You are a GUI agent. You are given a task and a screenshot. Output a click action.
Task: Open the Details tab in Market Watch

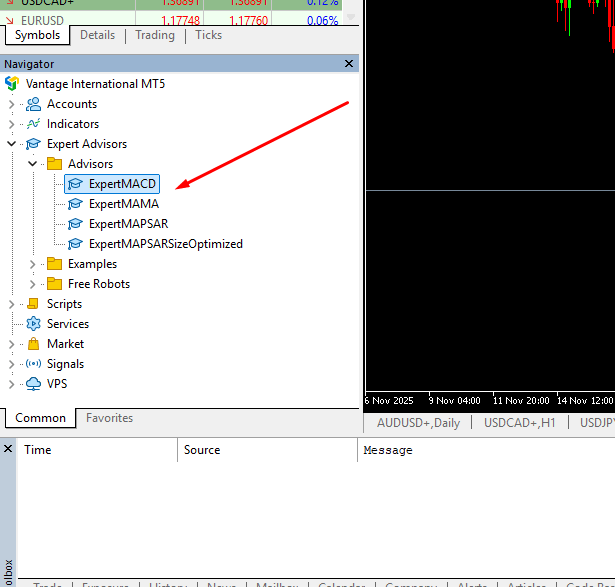point(98,35)
